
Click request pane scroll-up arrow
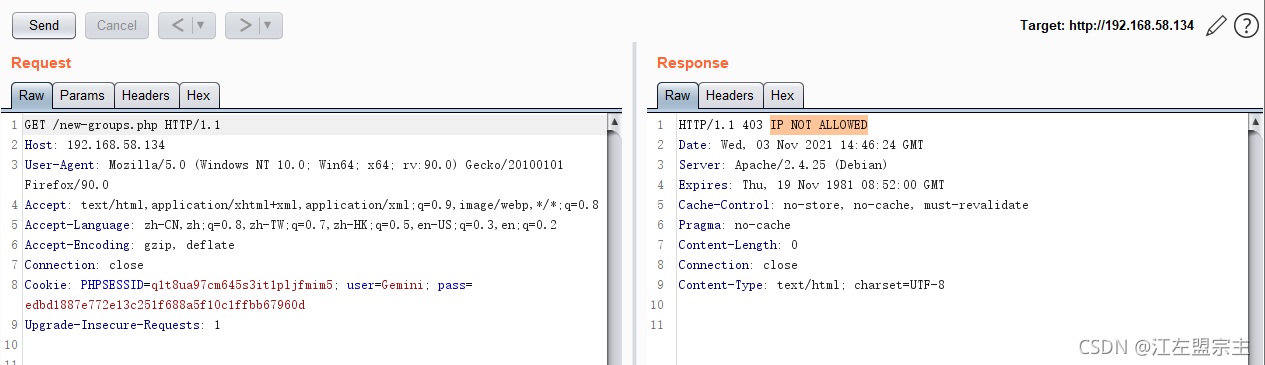[614, 123]
